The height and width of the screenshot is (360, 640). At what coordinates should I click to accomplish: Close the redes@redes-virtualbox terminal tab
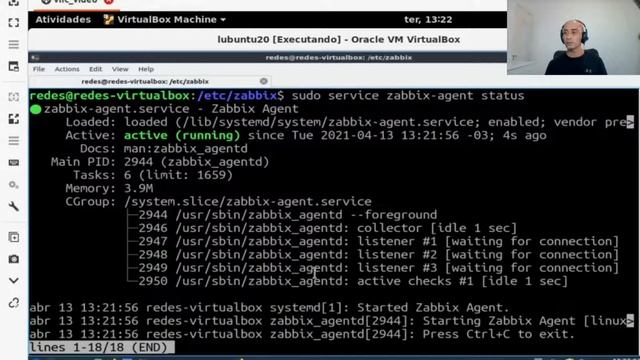click(264, 81)
